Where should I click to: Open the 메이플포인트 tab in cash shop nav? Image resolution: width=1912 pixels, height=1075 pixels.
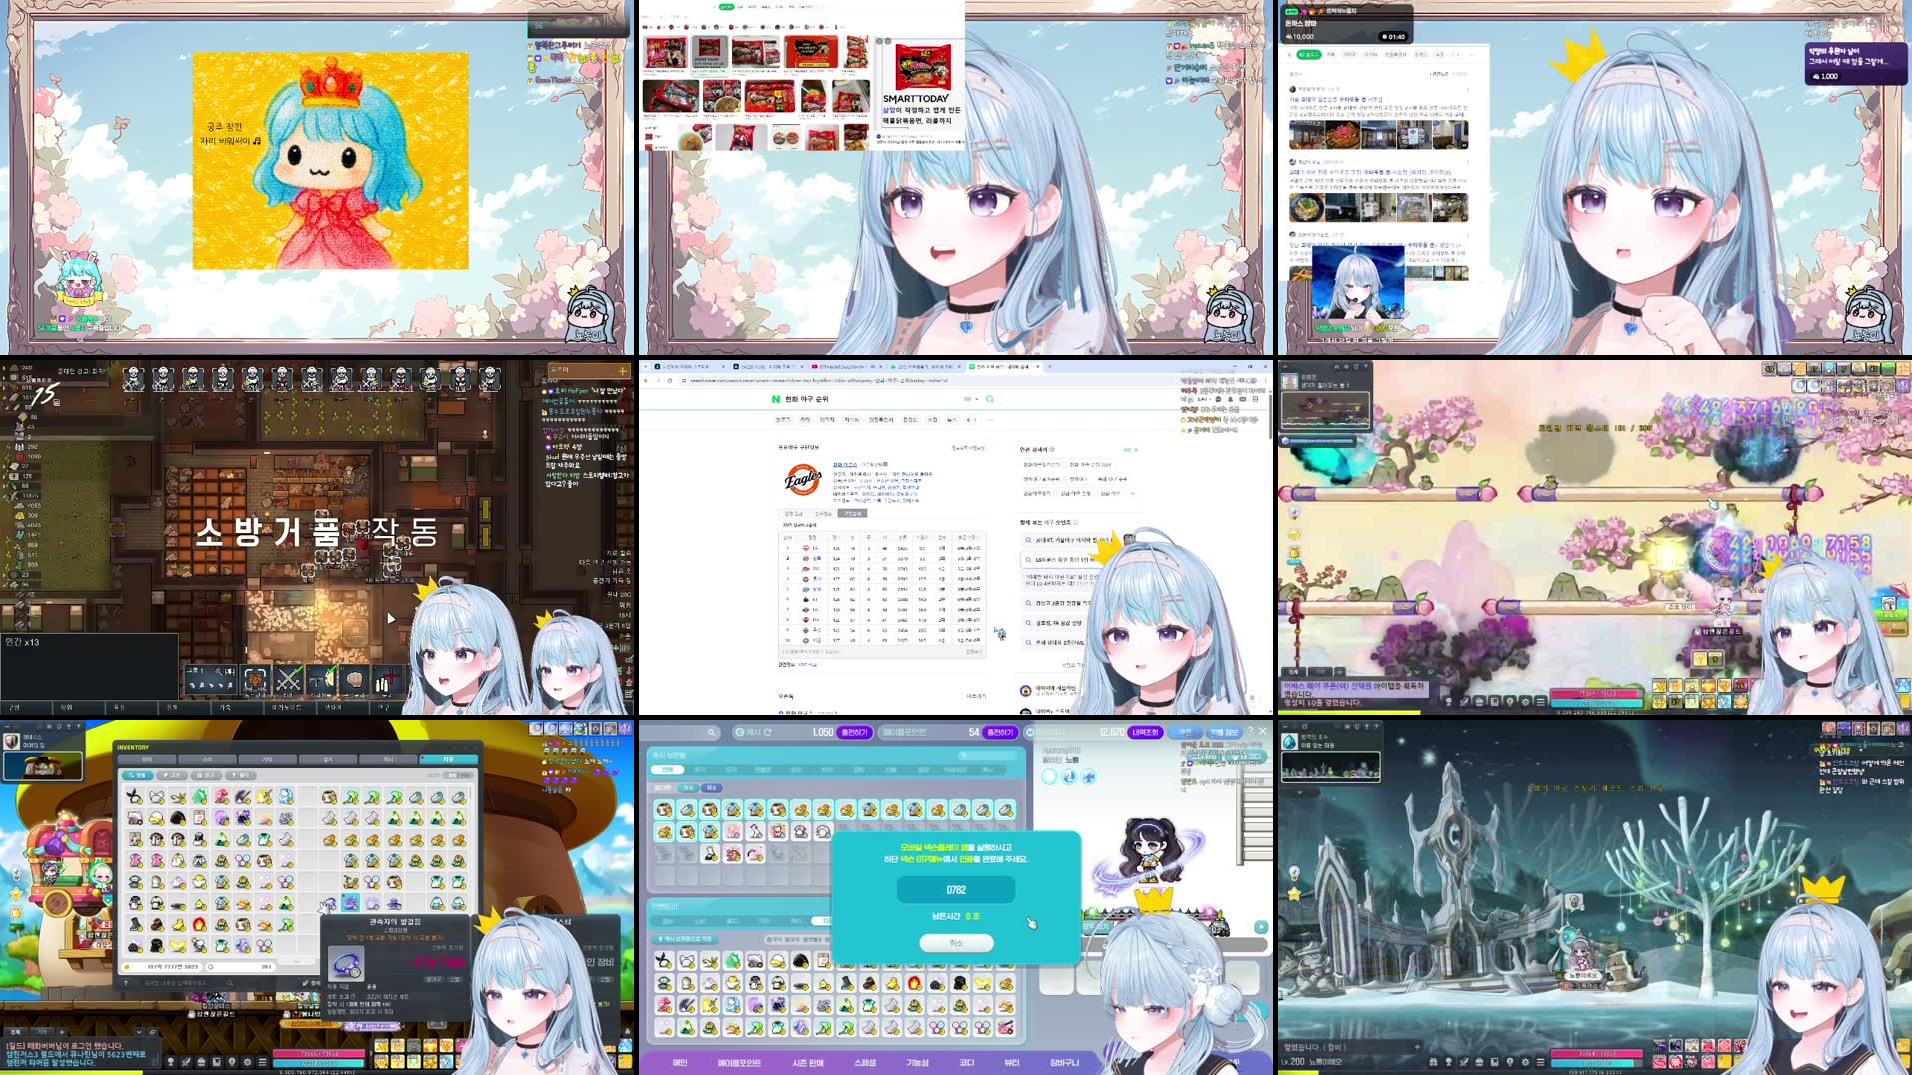tap(739, 1062)
